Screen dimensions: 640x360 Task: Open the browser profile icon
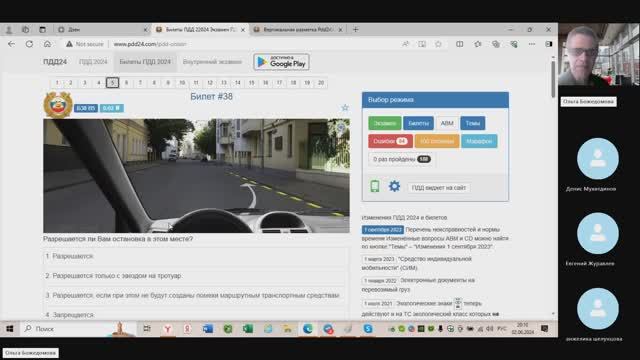[x=9, y=29]
